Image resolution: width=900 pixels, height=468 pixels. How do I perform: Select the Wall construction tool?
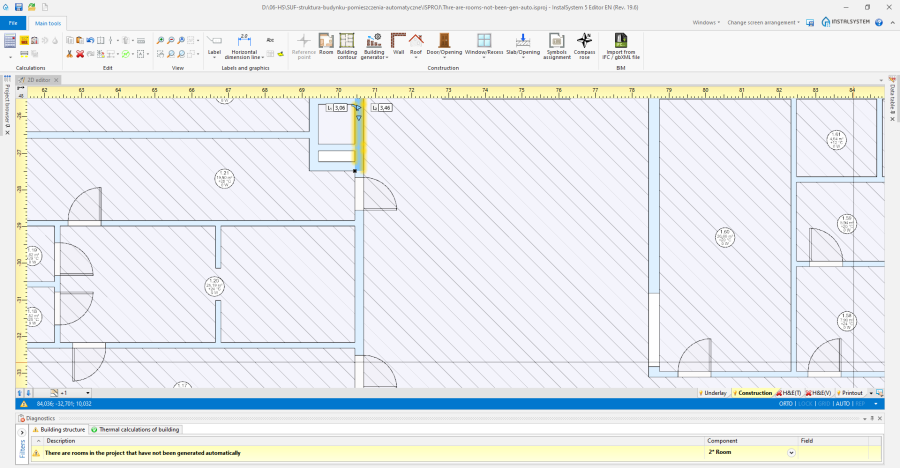398,45
